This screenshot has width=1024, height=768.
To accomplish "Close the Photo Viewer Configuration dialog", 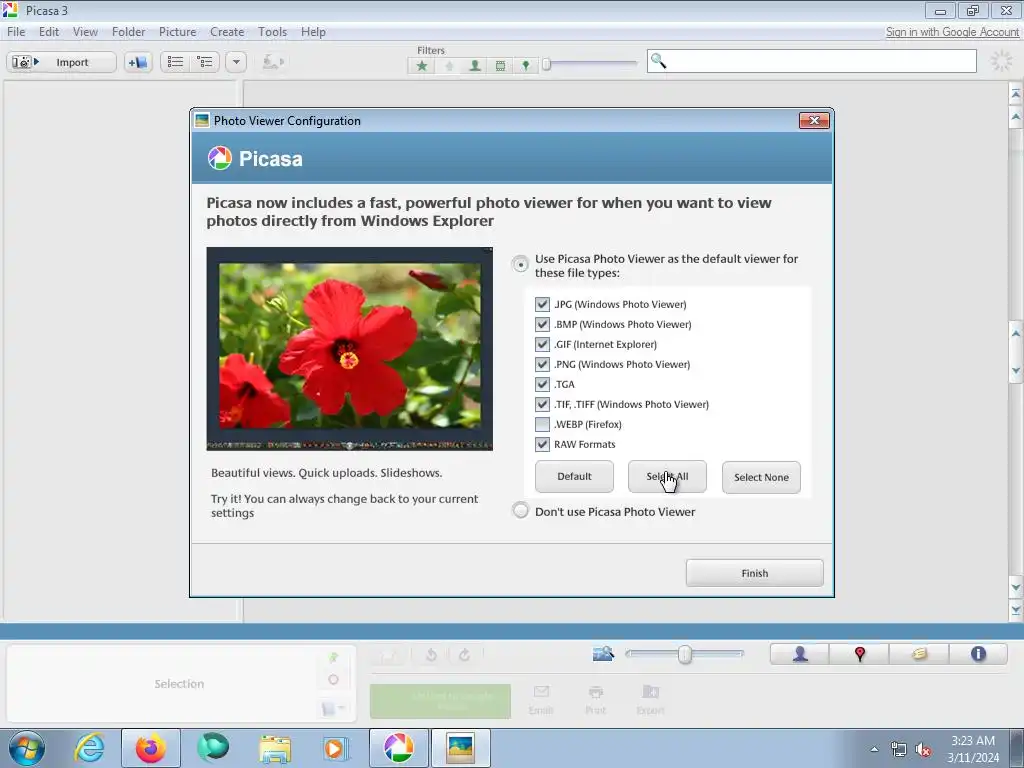I will [814, 120].
